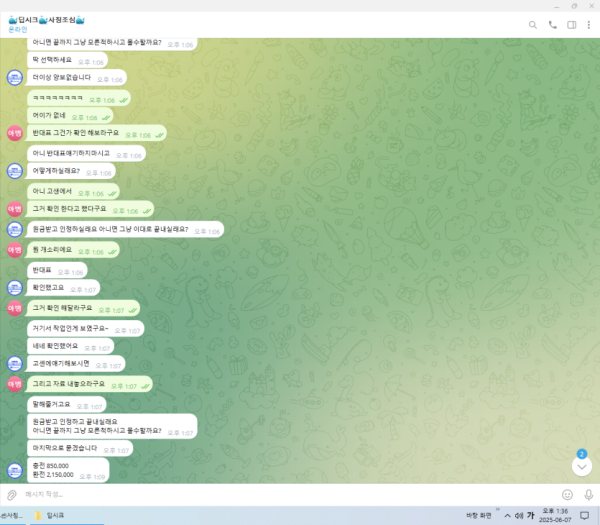Select message ending 그냥 이대로 끝내실래요?
The image size is (600, 525).
pos(125,230)
